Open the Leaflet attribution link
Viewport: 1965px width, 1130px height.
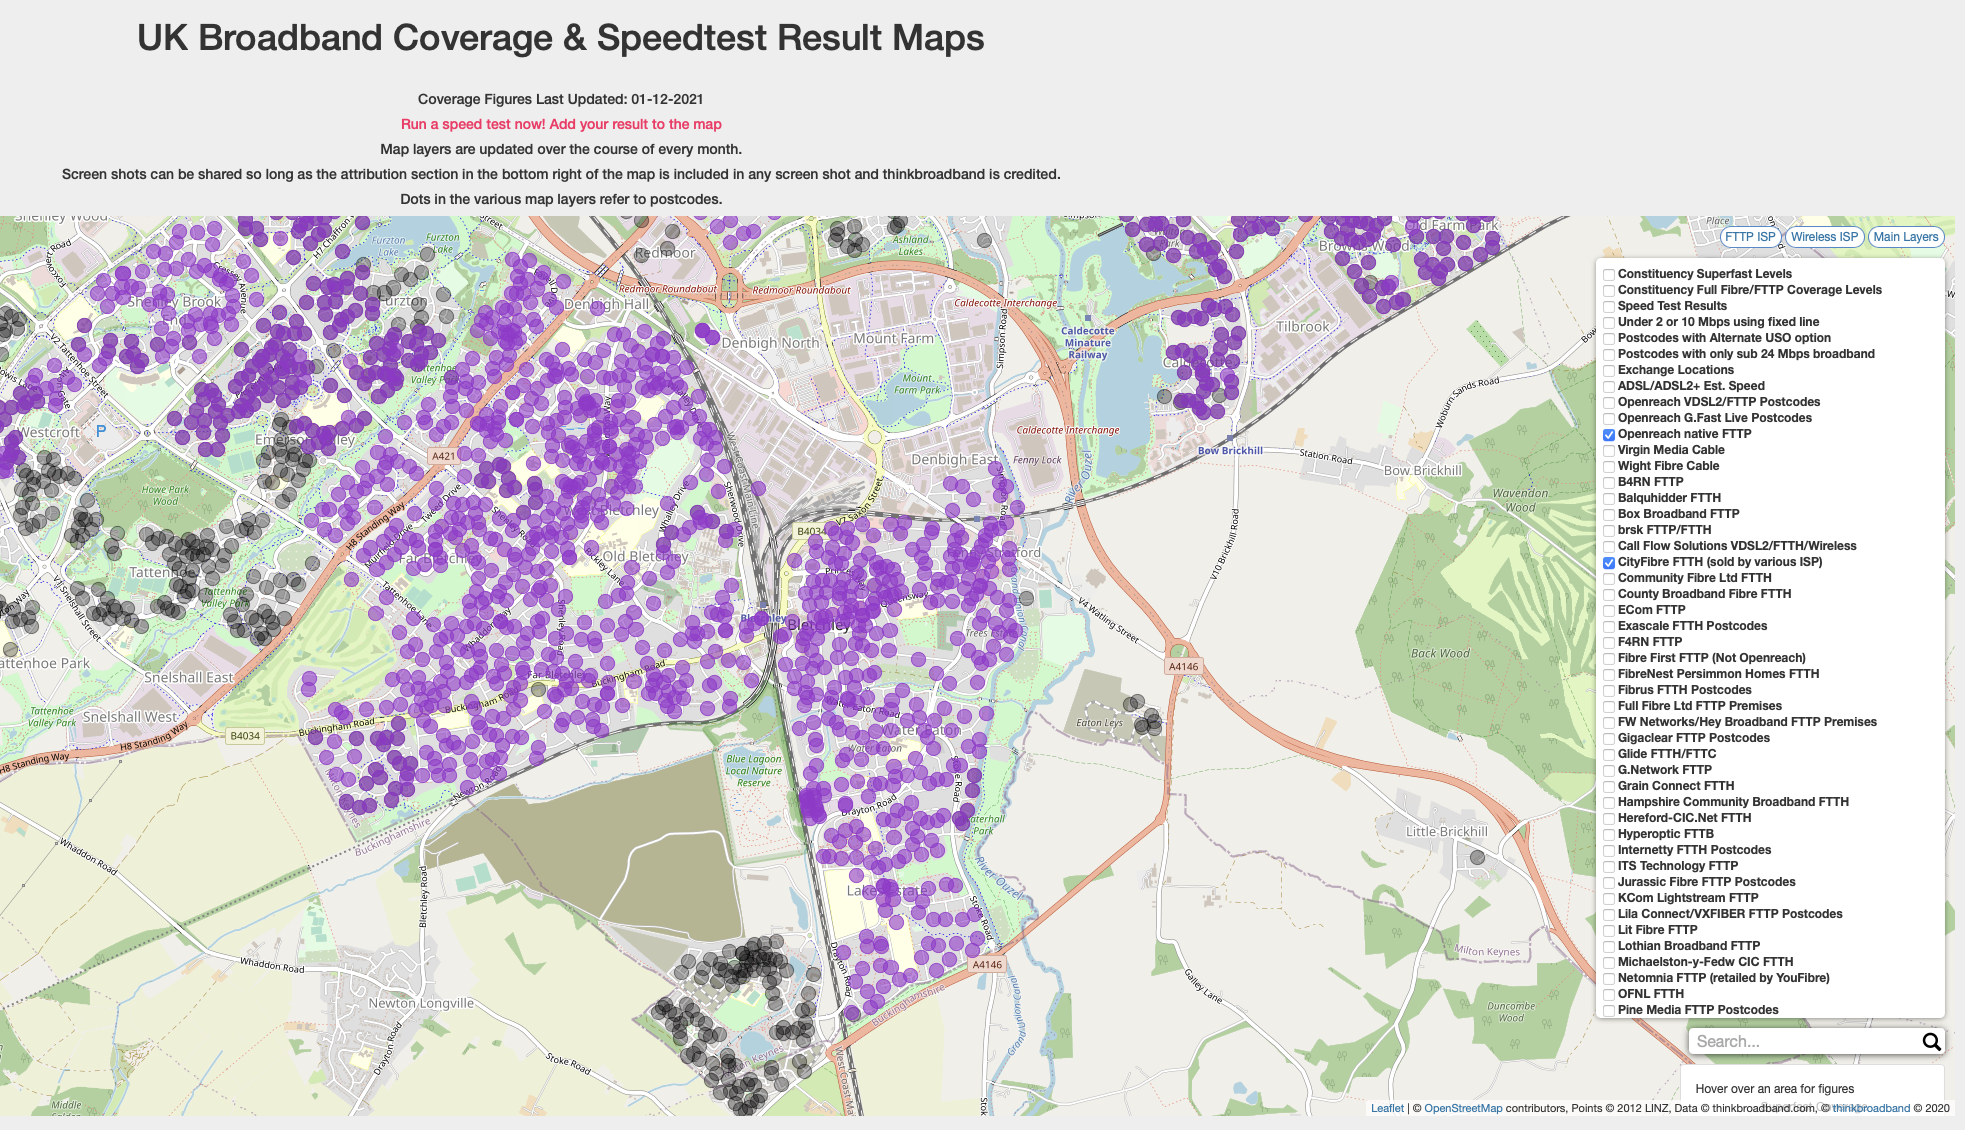pos(1387,1108)
